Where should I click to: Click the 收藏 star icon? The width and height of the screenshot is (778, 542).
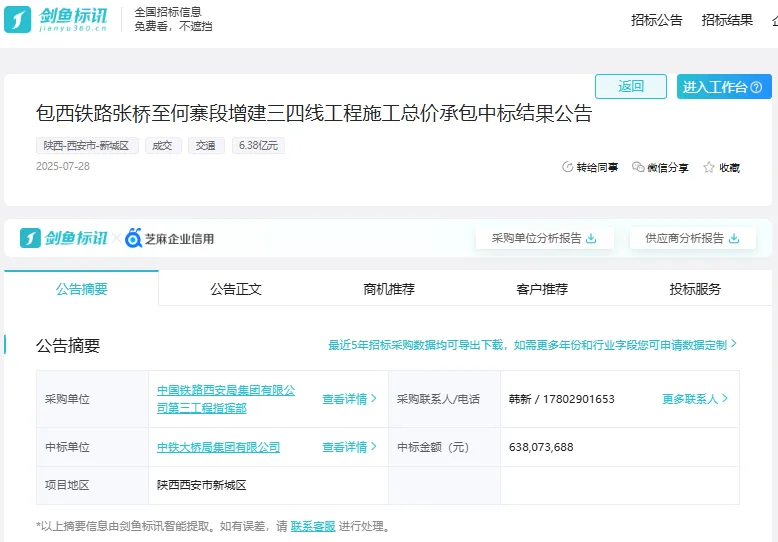coord(709,167)
